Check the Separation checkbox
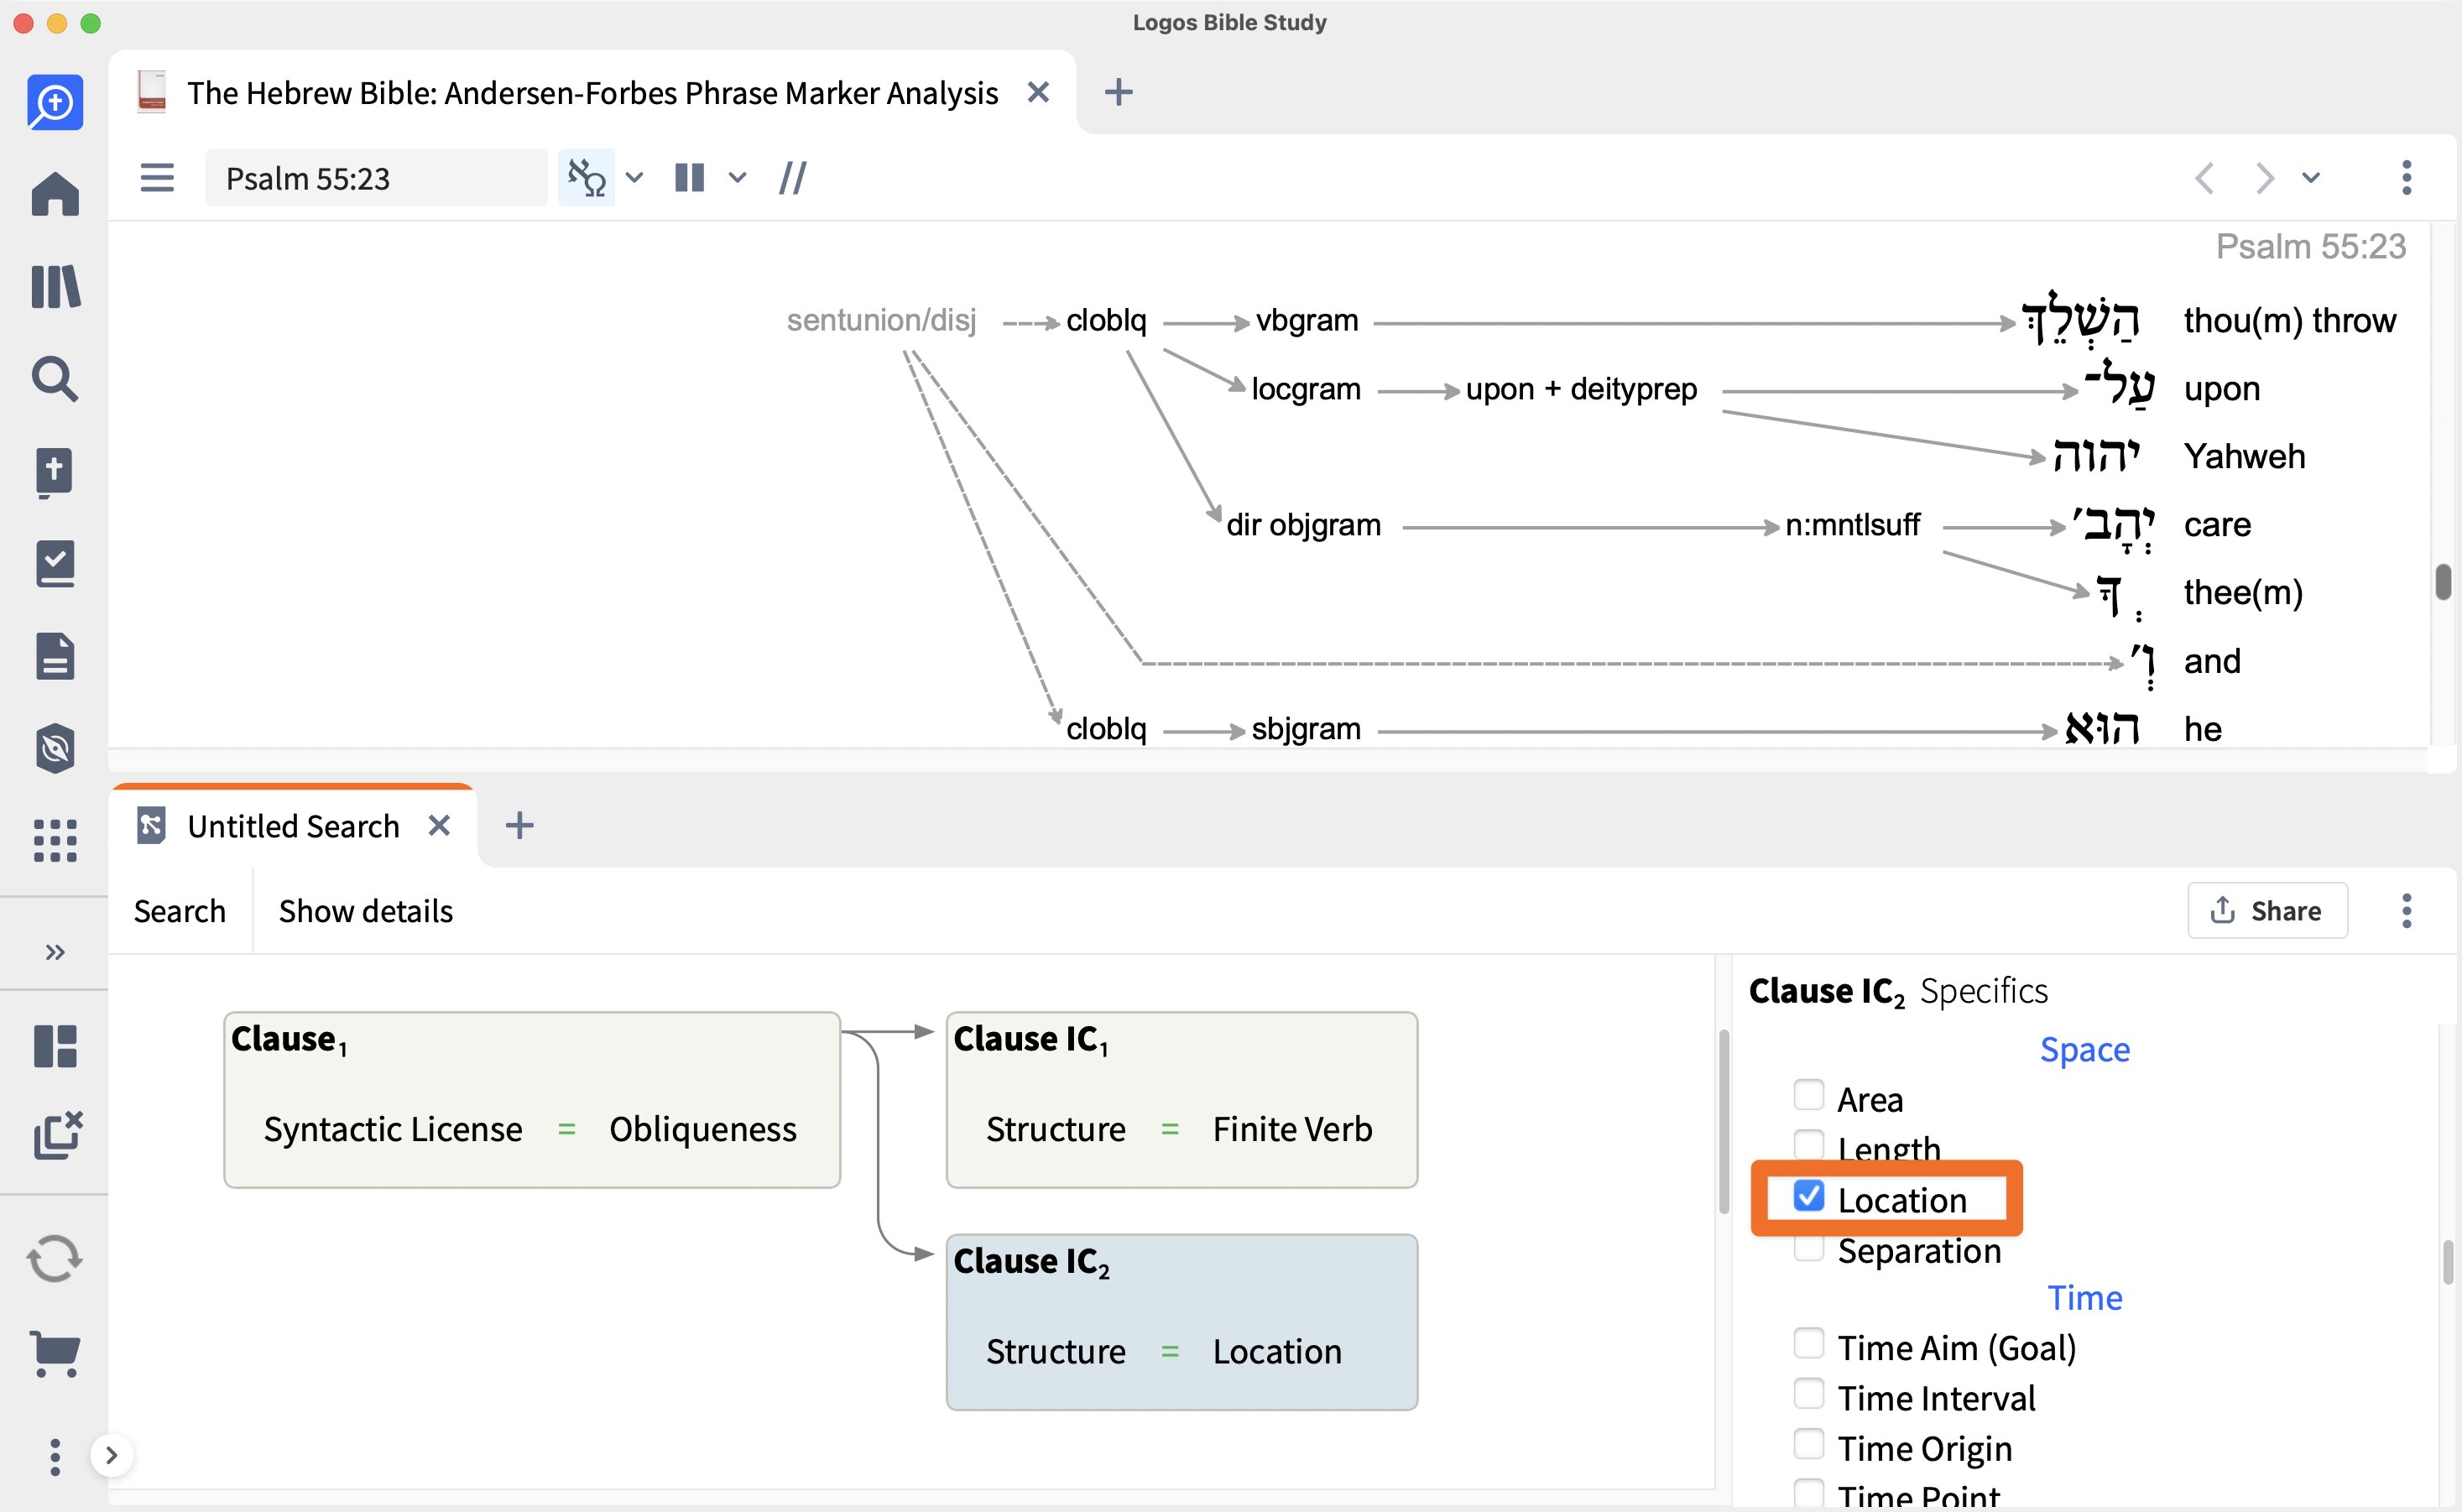 point(1808,1248)
